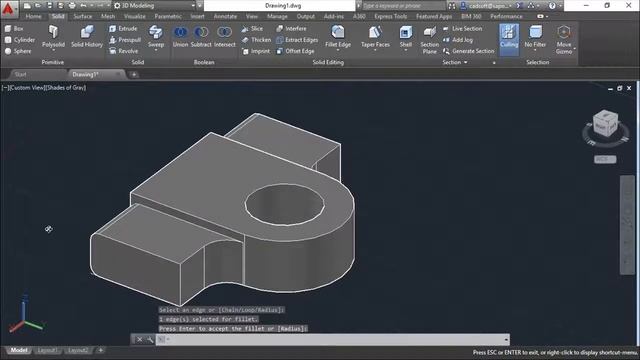The image size is (640, 360).
Task: Open the Help question mark icon
Action: tap(552, 6)
